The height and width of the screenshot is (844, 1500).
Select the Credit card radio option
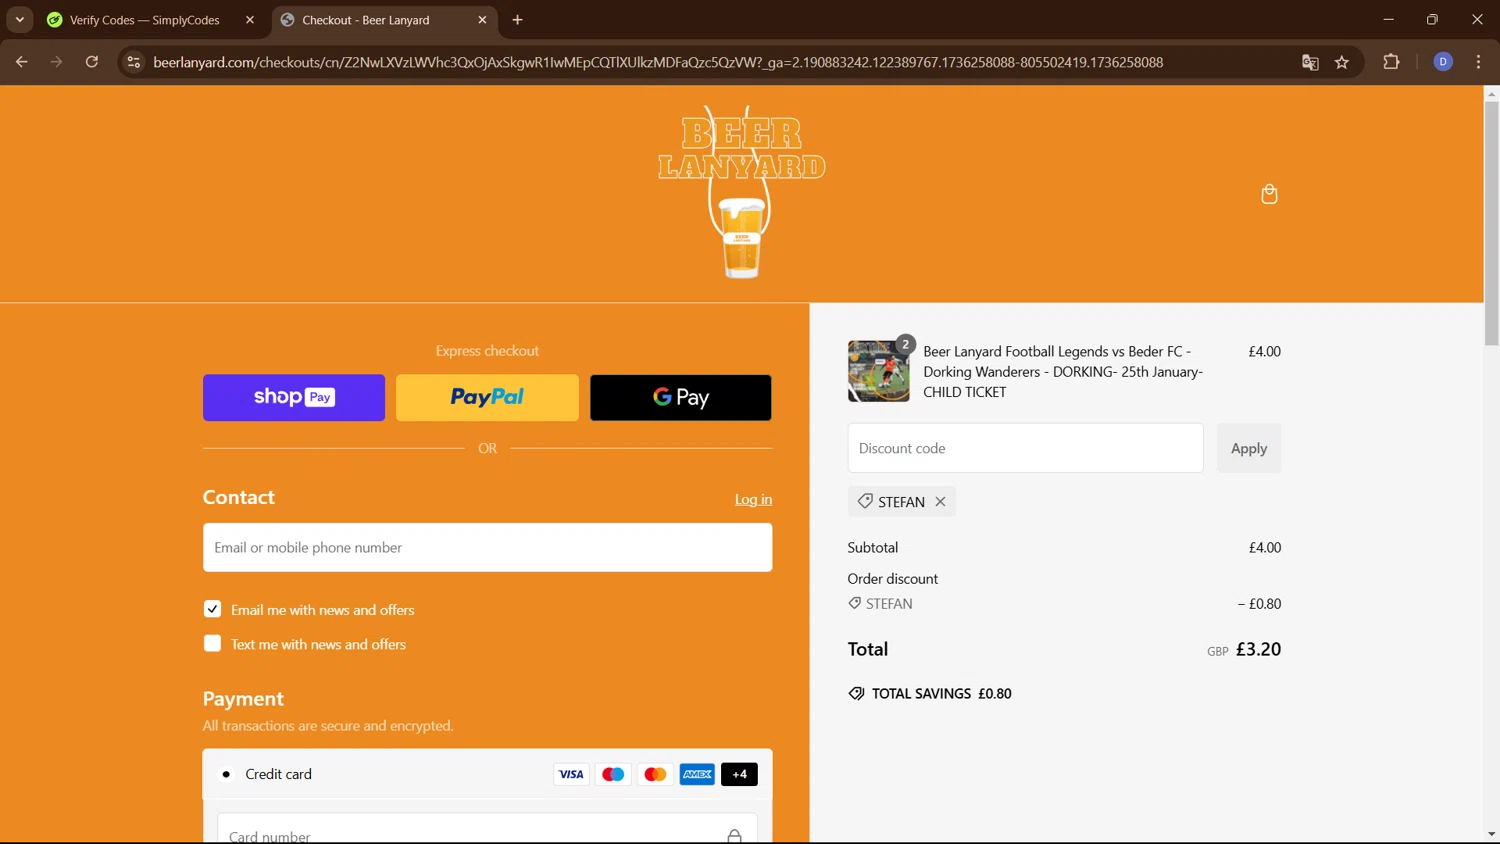(x=226, y=774)
